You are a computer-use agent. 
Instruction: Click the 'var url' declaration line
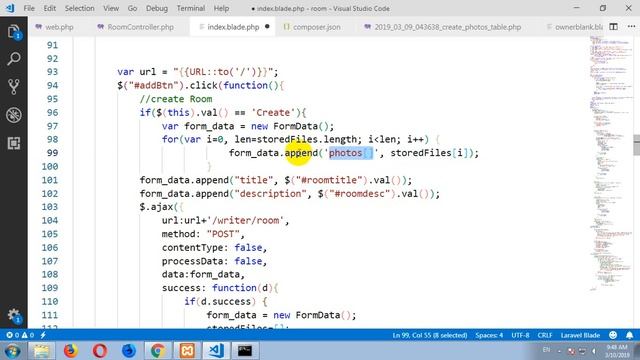click(x=198, y=72)
